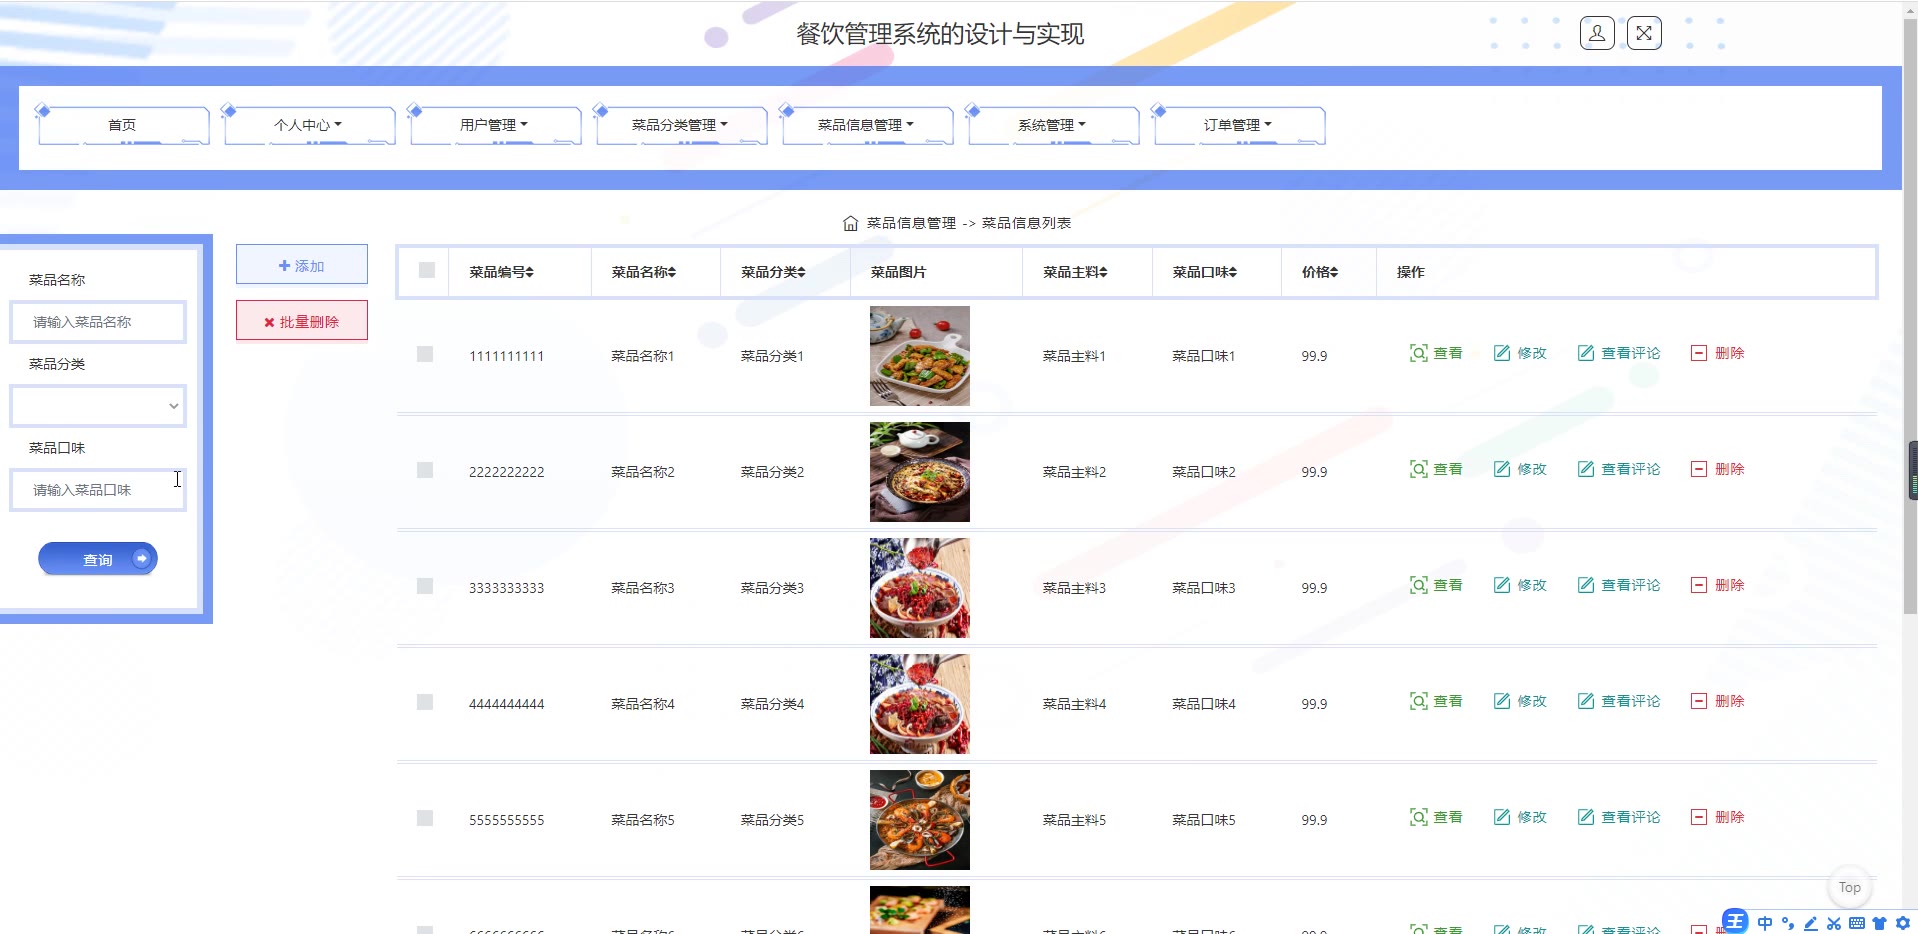This screenshot has width=1918, height=934.
Task: Toggle the select-all checkbox in table header
Action: point(427,270)
